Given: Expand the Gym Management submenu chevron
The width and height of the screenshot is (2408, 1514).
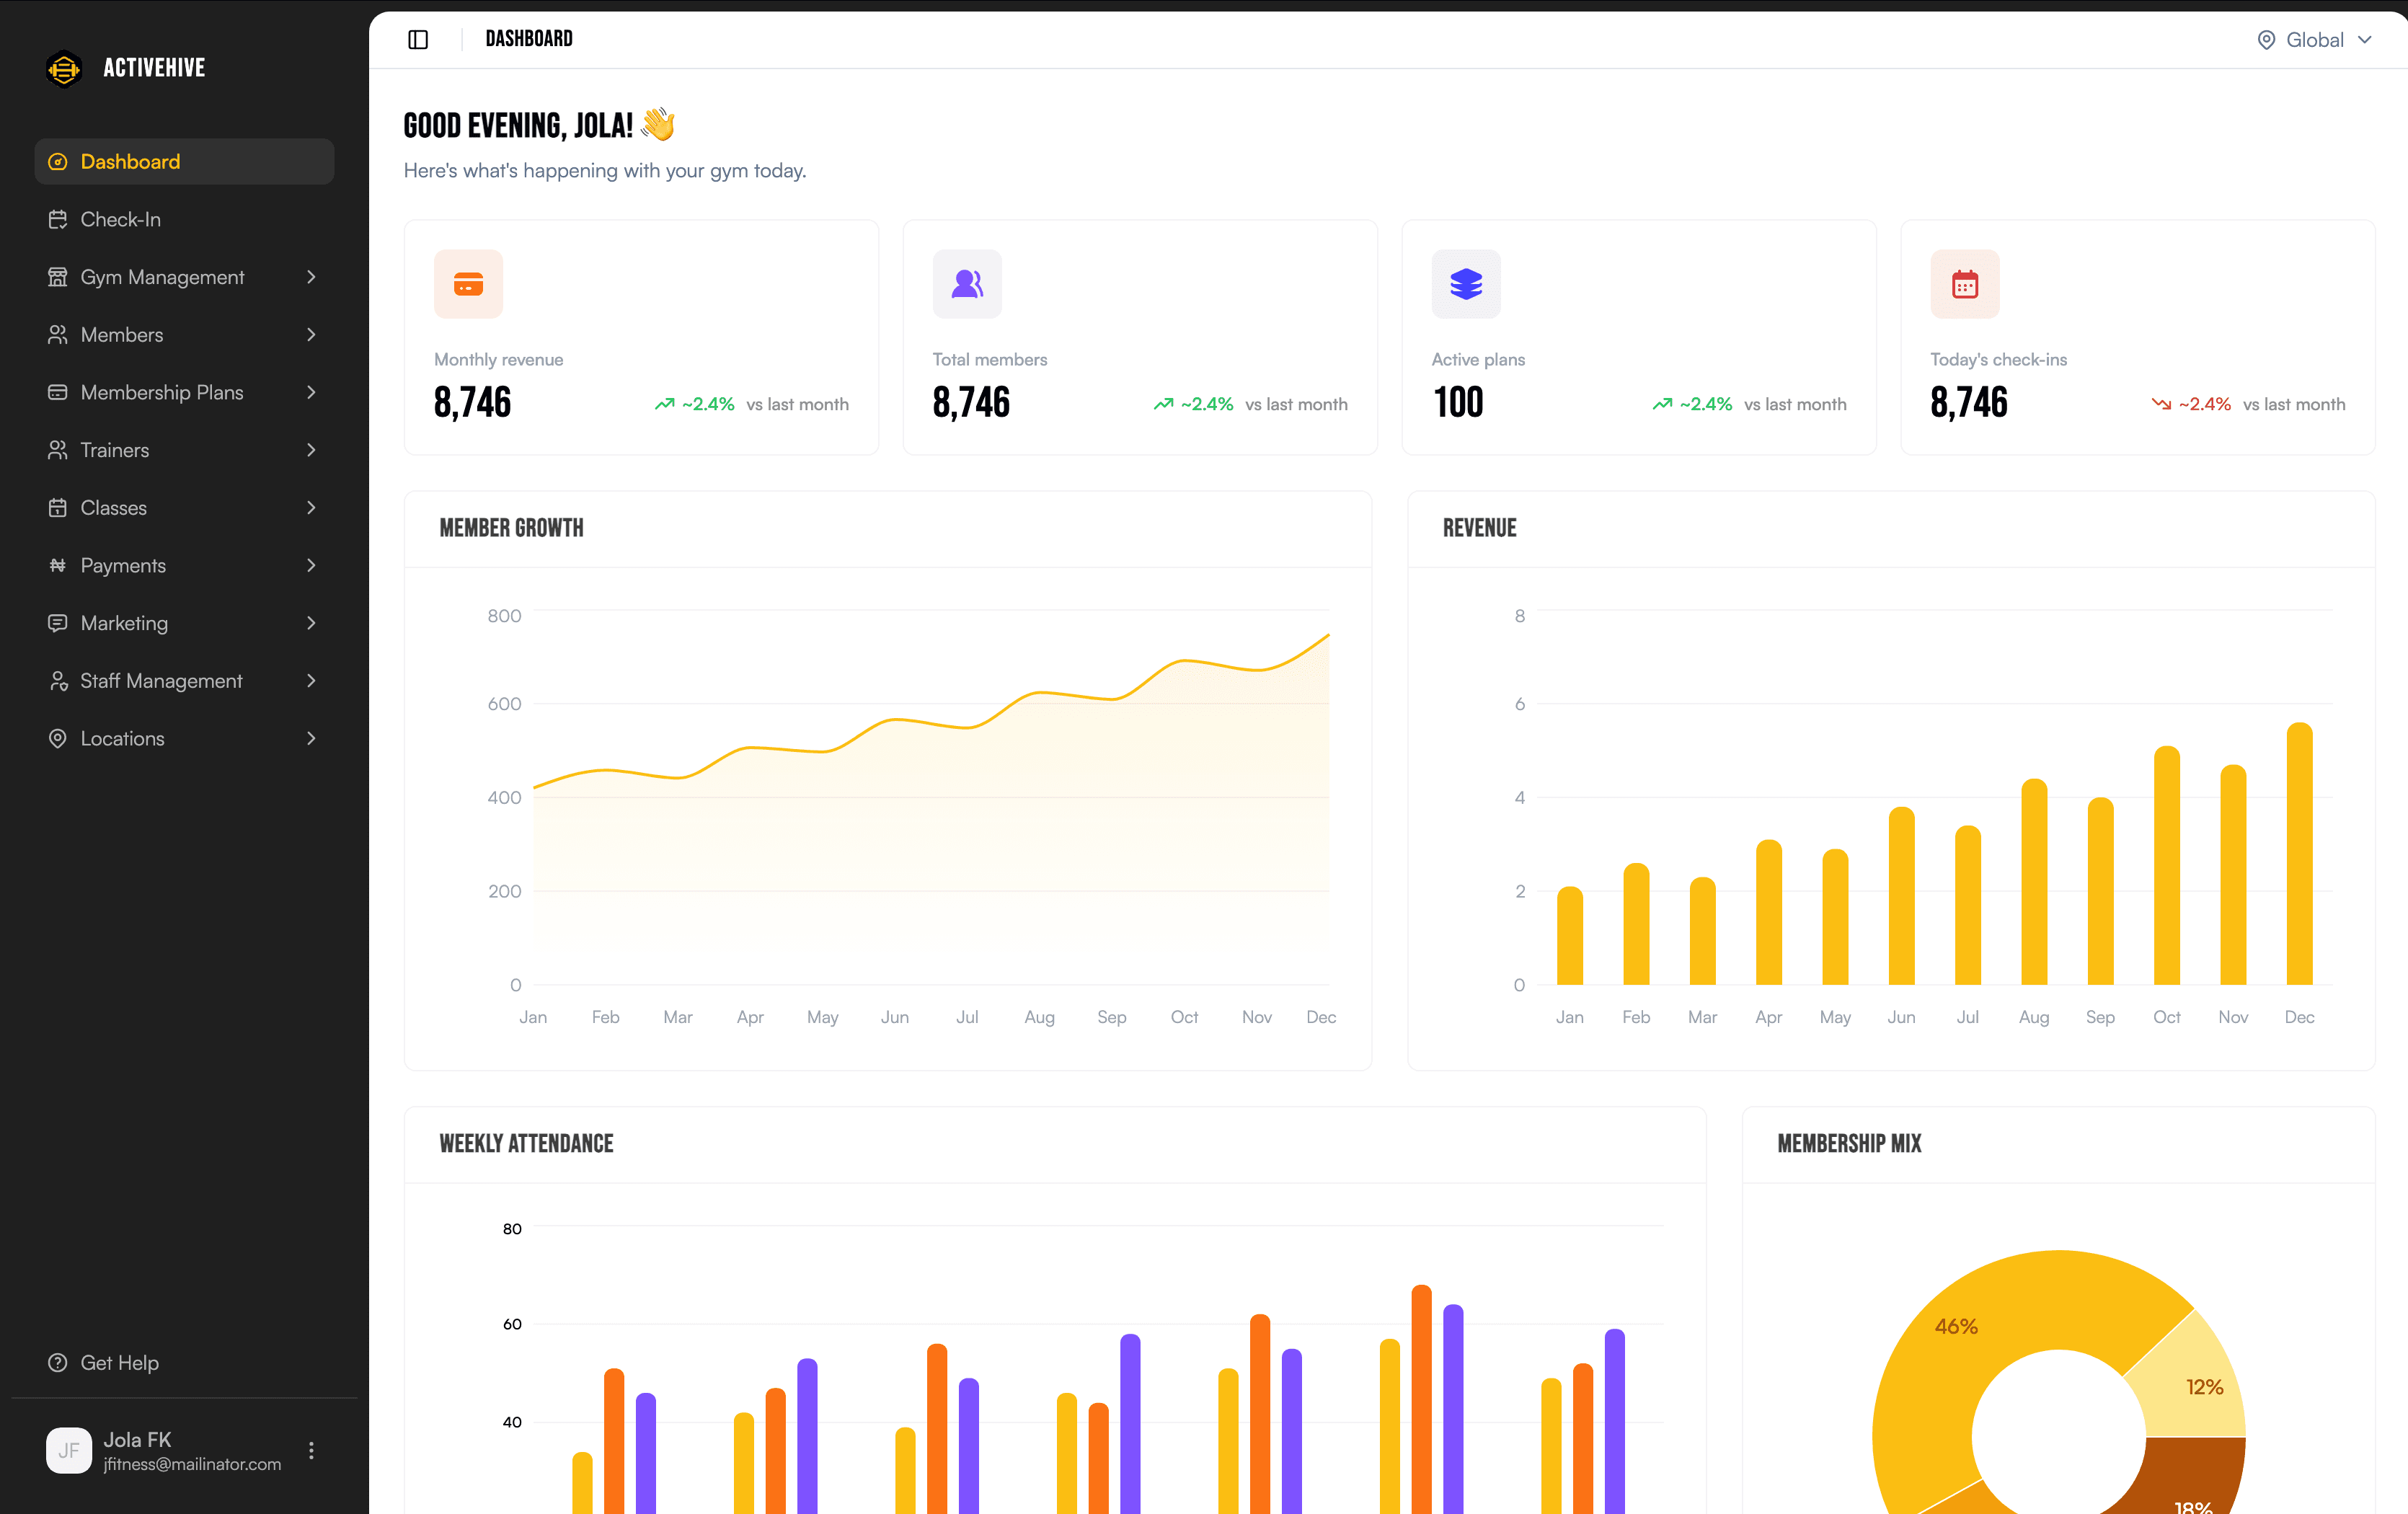Looking at the screenshot, I should click(311, 277).
